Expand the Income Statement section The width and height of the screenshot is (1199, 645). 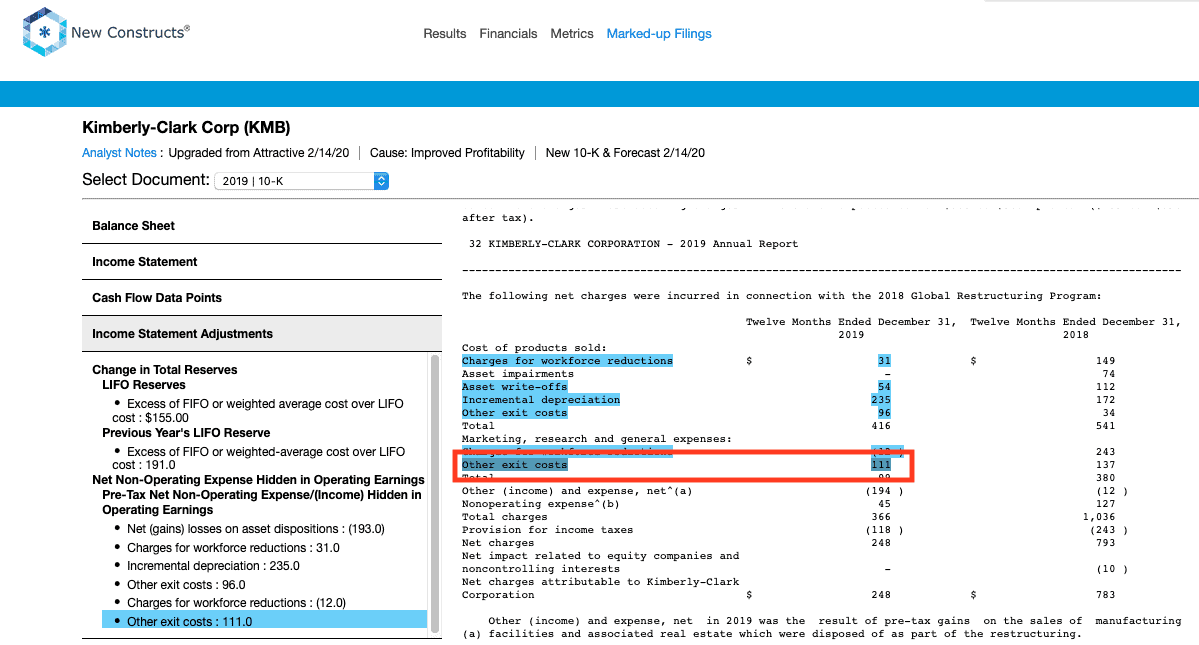click(x=262, y=262)
